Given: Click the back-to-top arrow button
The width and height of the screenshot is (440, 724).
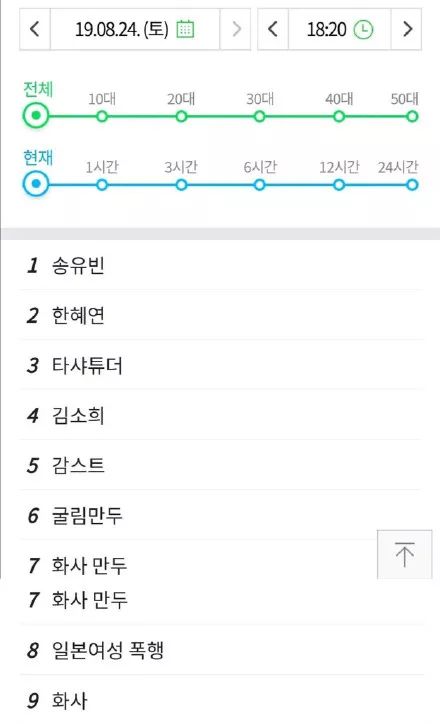Looking at the screenshot, I should [x=404, y=554].
